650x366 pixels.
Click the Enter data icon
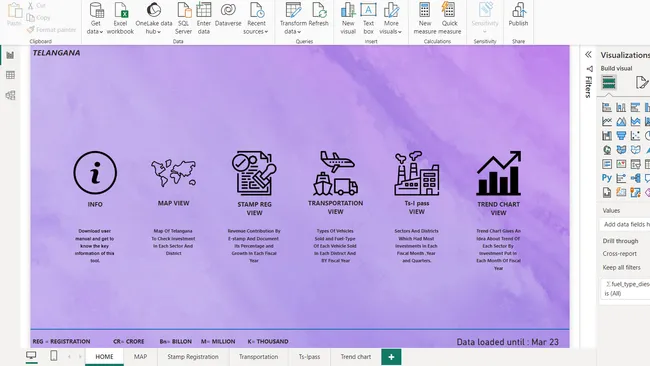204,10
